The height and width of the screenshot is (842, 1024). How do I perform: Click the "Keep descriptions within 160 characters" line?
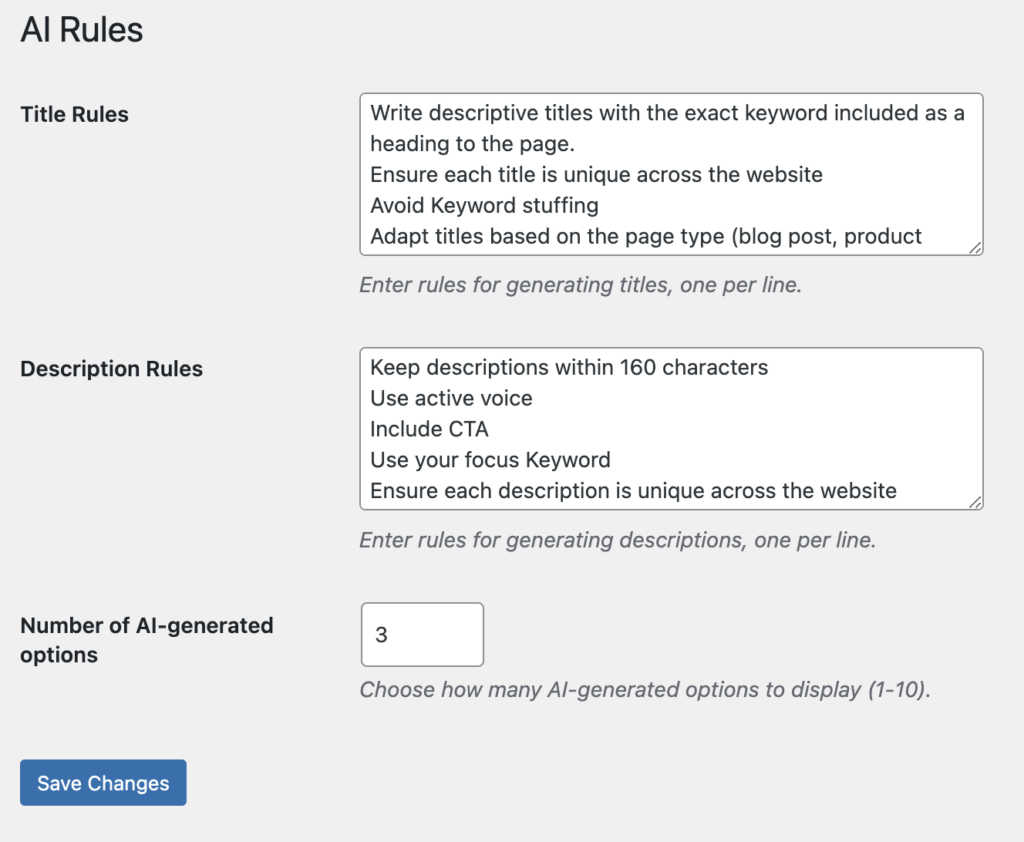(x=569, y=367)
